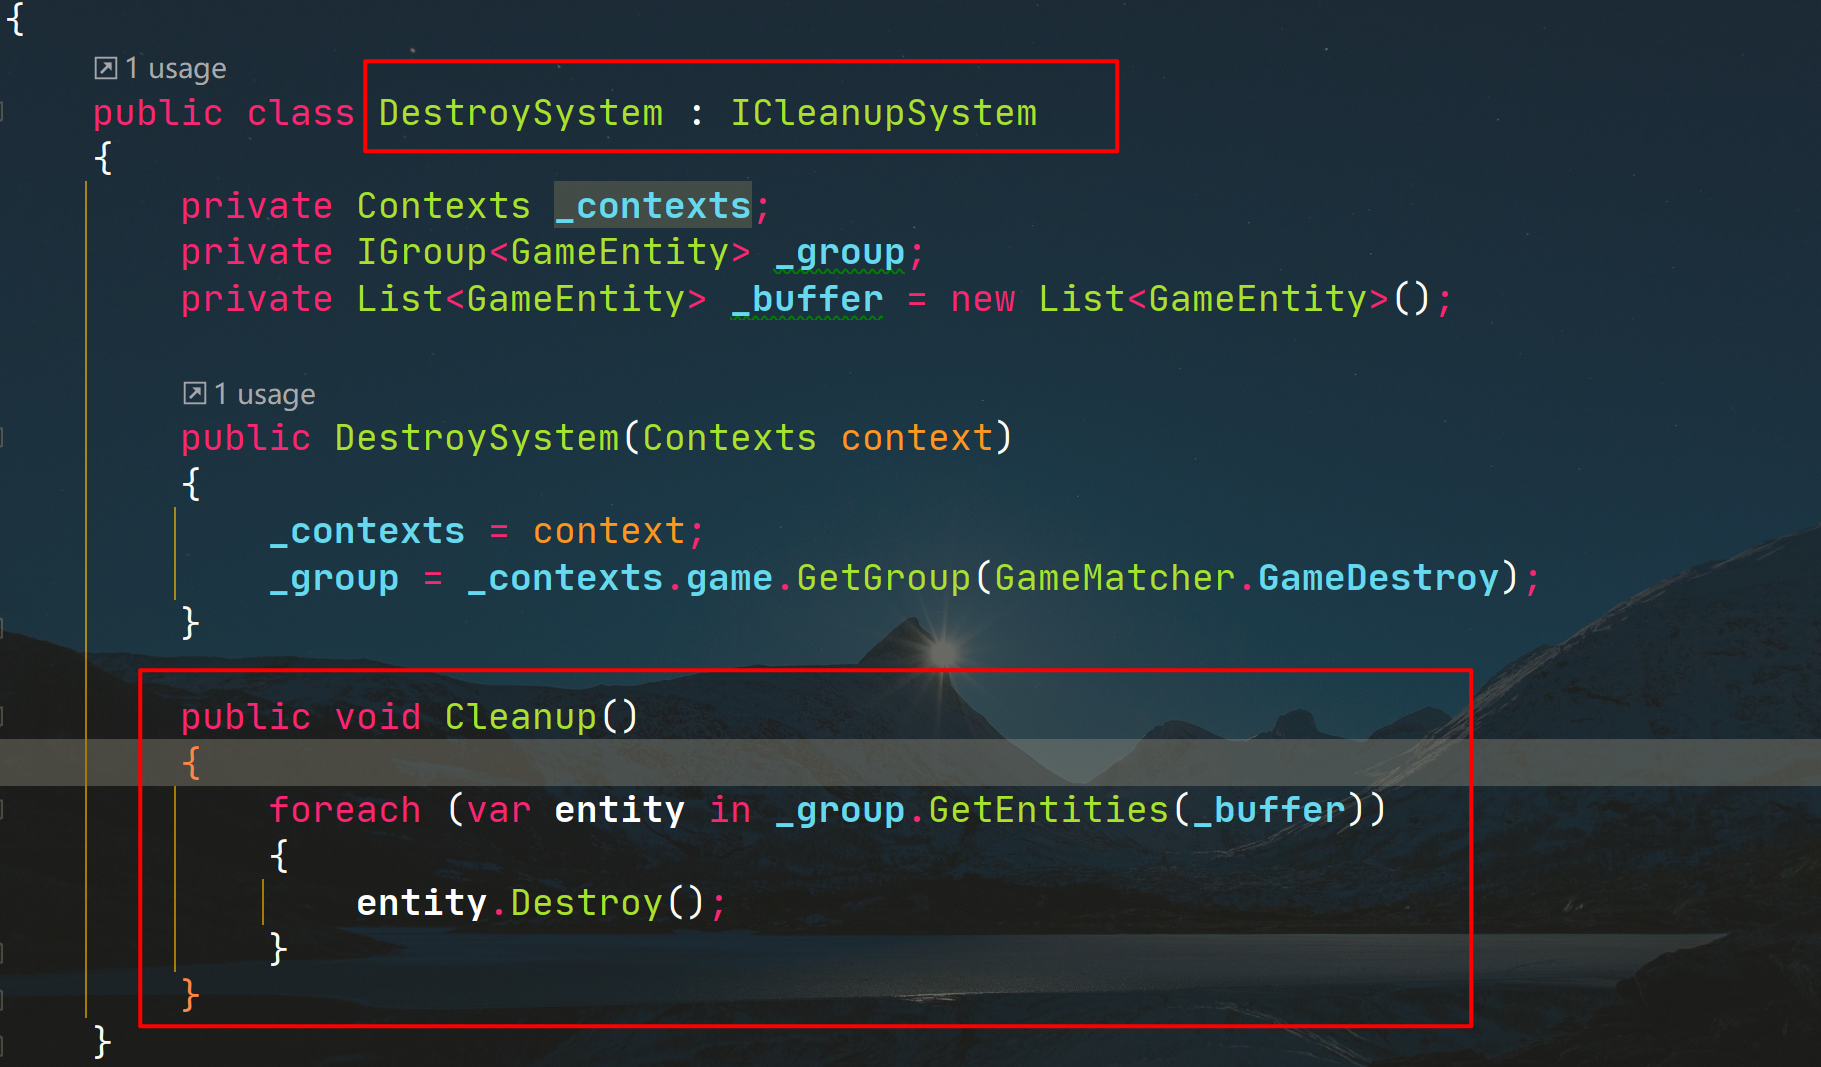Screen dimensions: 1821x1067
Task: Click the "var" keyword
Action: (x=499, y=810)
